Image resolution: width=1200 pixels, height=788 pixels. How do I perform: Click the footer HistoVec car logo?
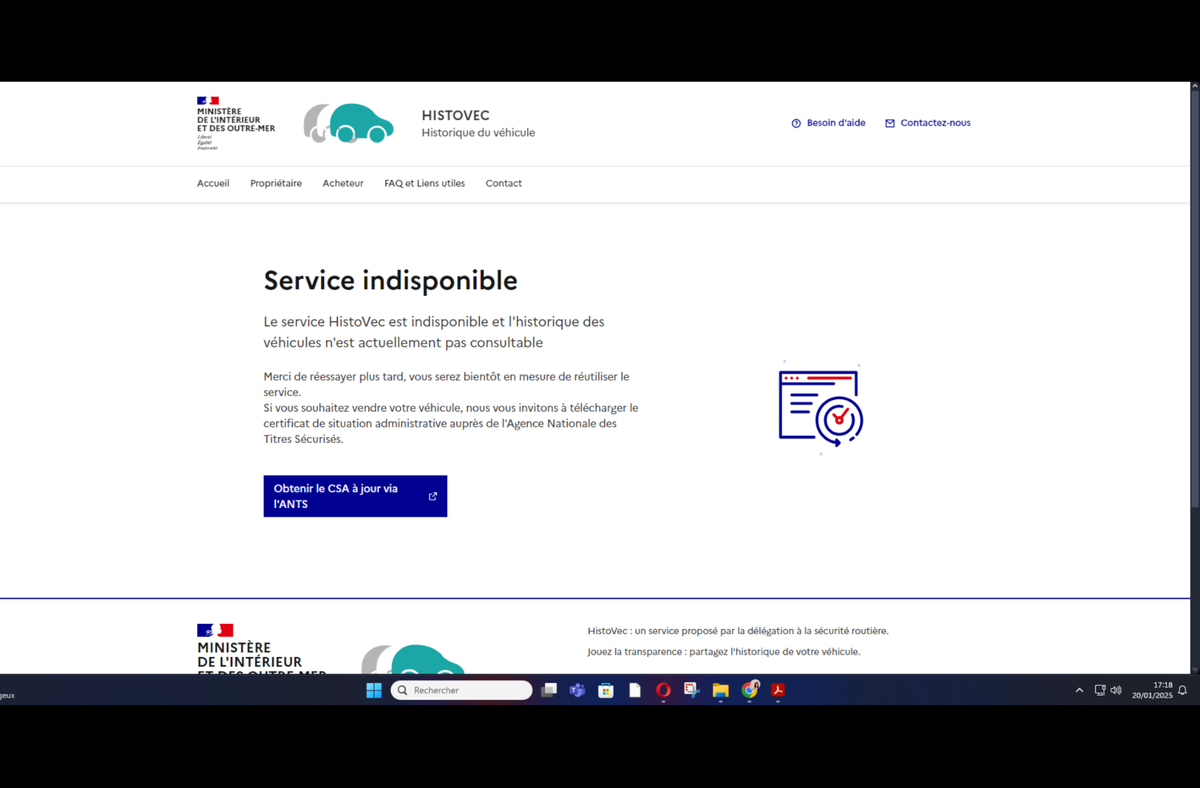(413, 659)
